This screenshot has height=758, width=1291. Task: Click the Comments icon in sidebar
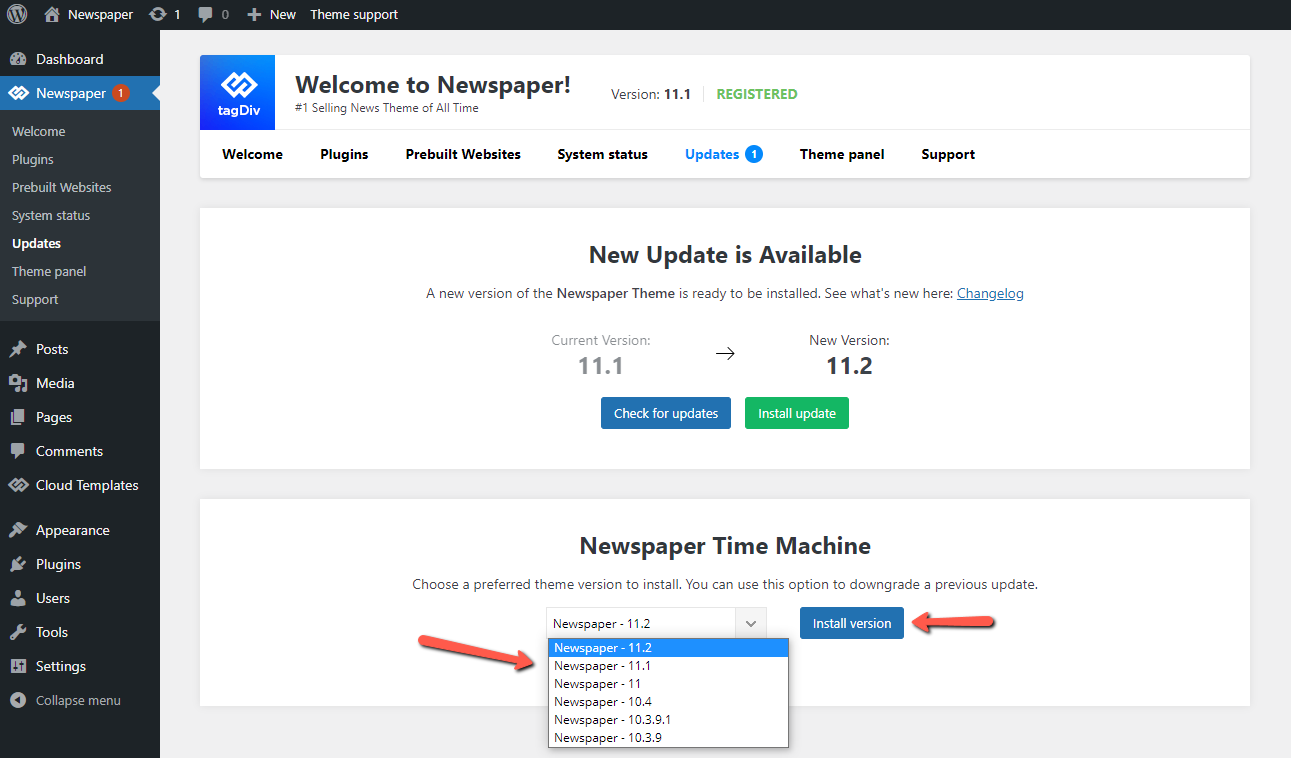click(x=18, y=451)
